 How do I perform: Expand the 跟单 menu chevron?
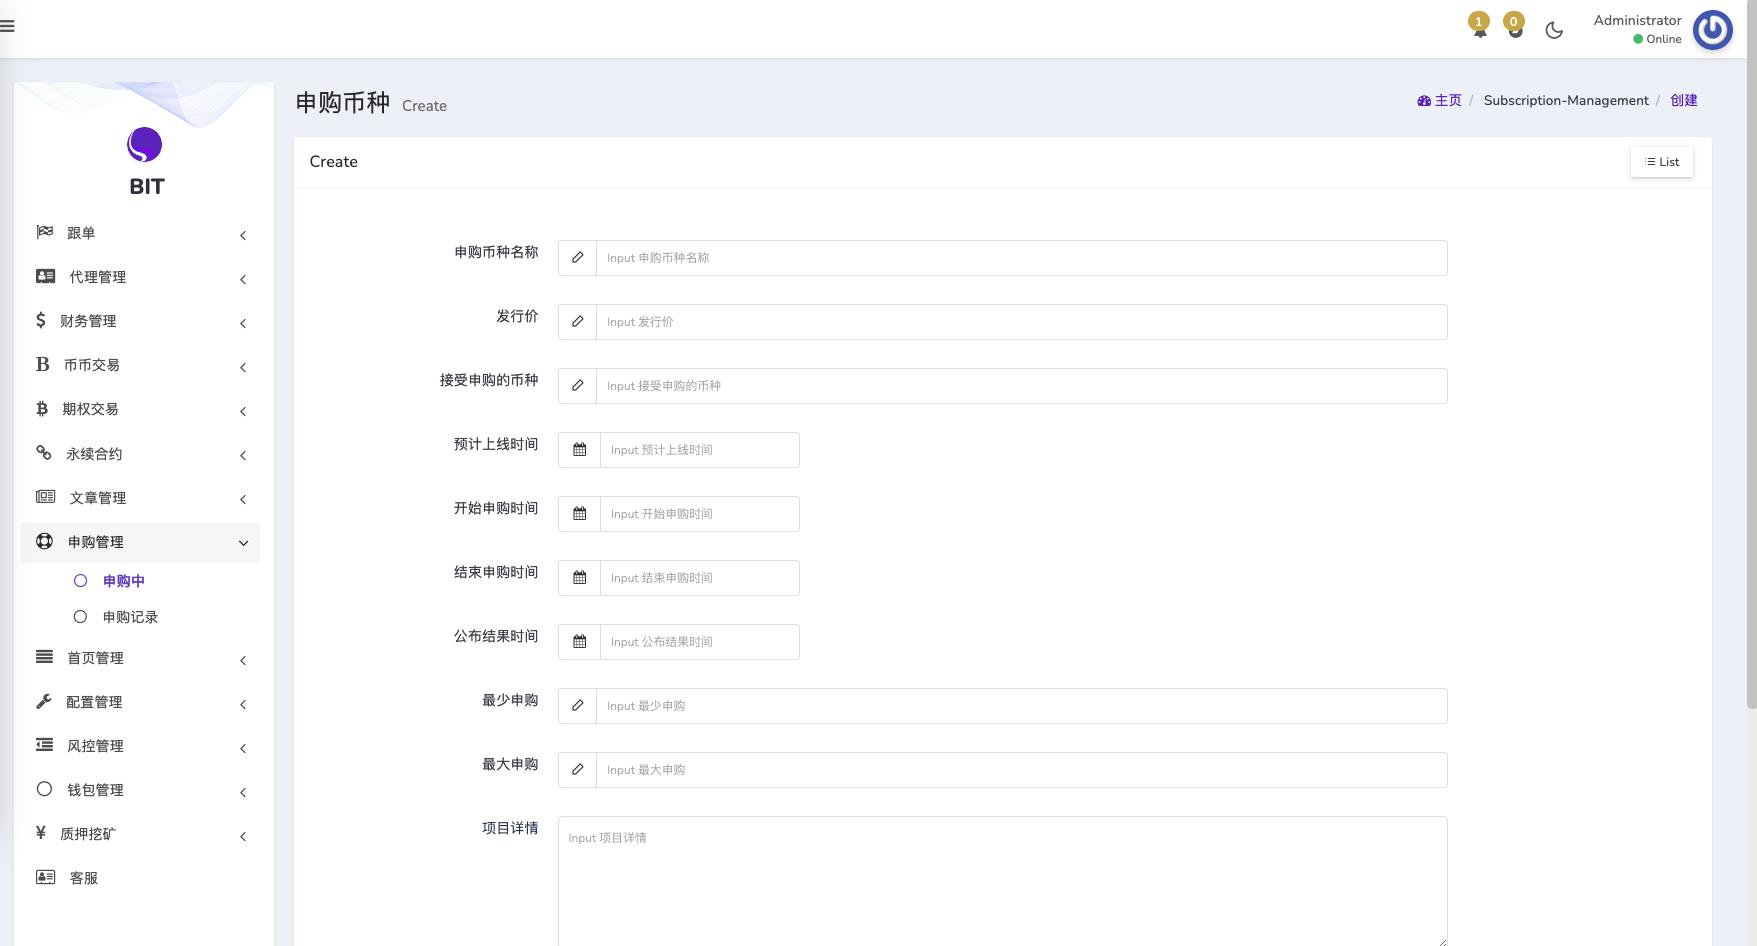coord(243,235)
